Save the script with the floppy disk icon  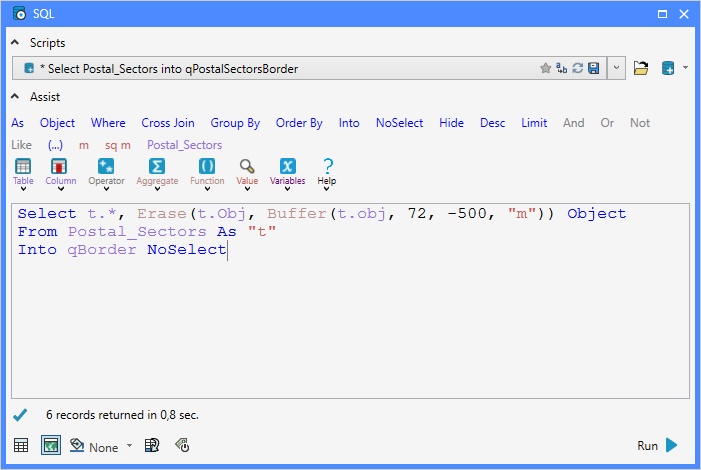tap(594, 68)
